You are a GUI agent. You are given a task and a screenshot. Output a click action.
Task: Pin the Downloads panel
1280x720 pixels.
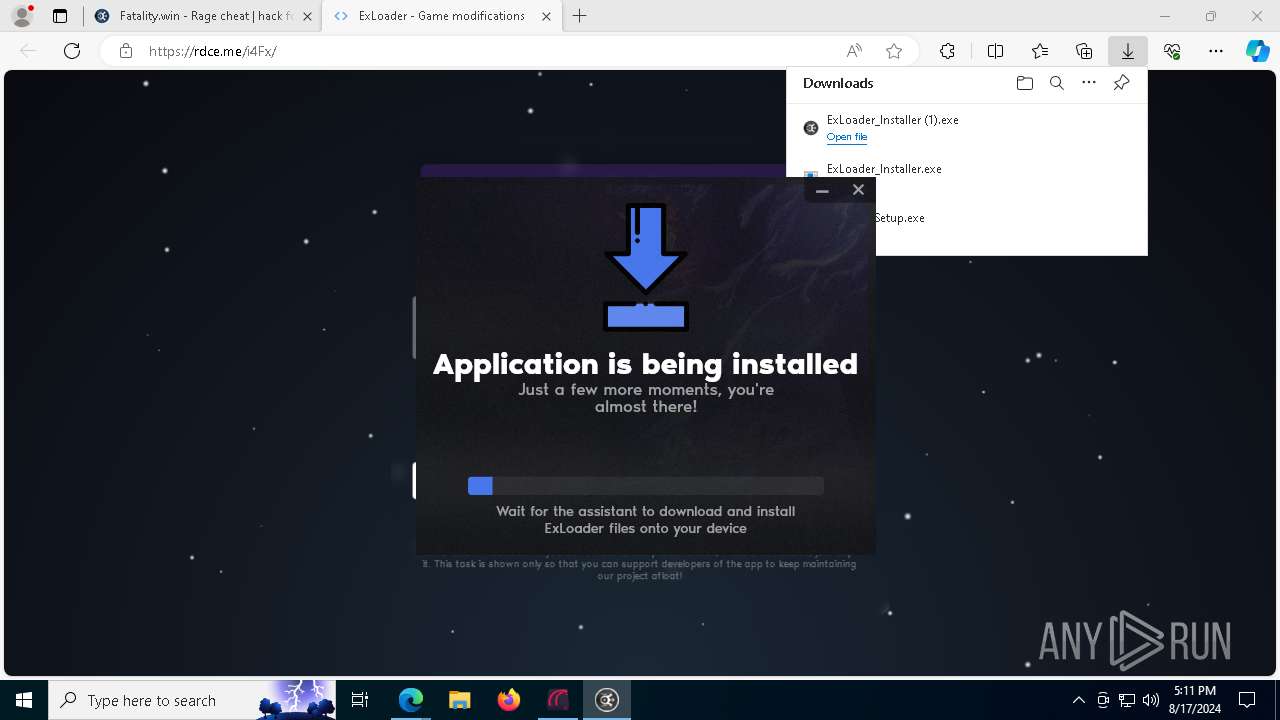click(1121, 83)
